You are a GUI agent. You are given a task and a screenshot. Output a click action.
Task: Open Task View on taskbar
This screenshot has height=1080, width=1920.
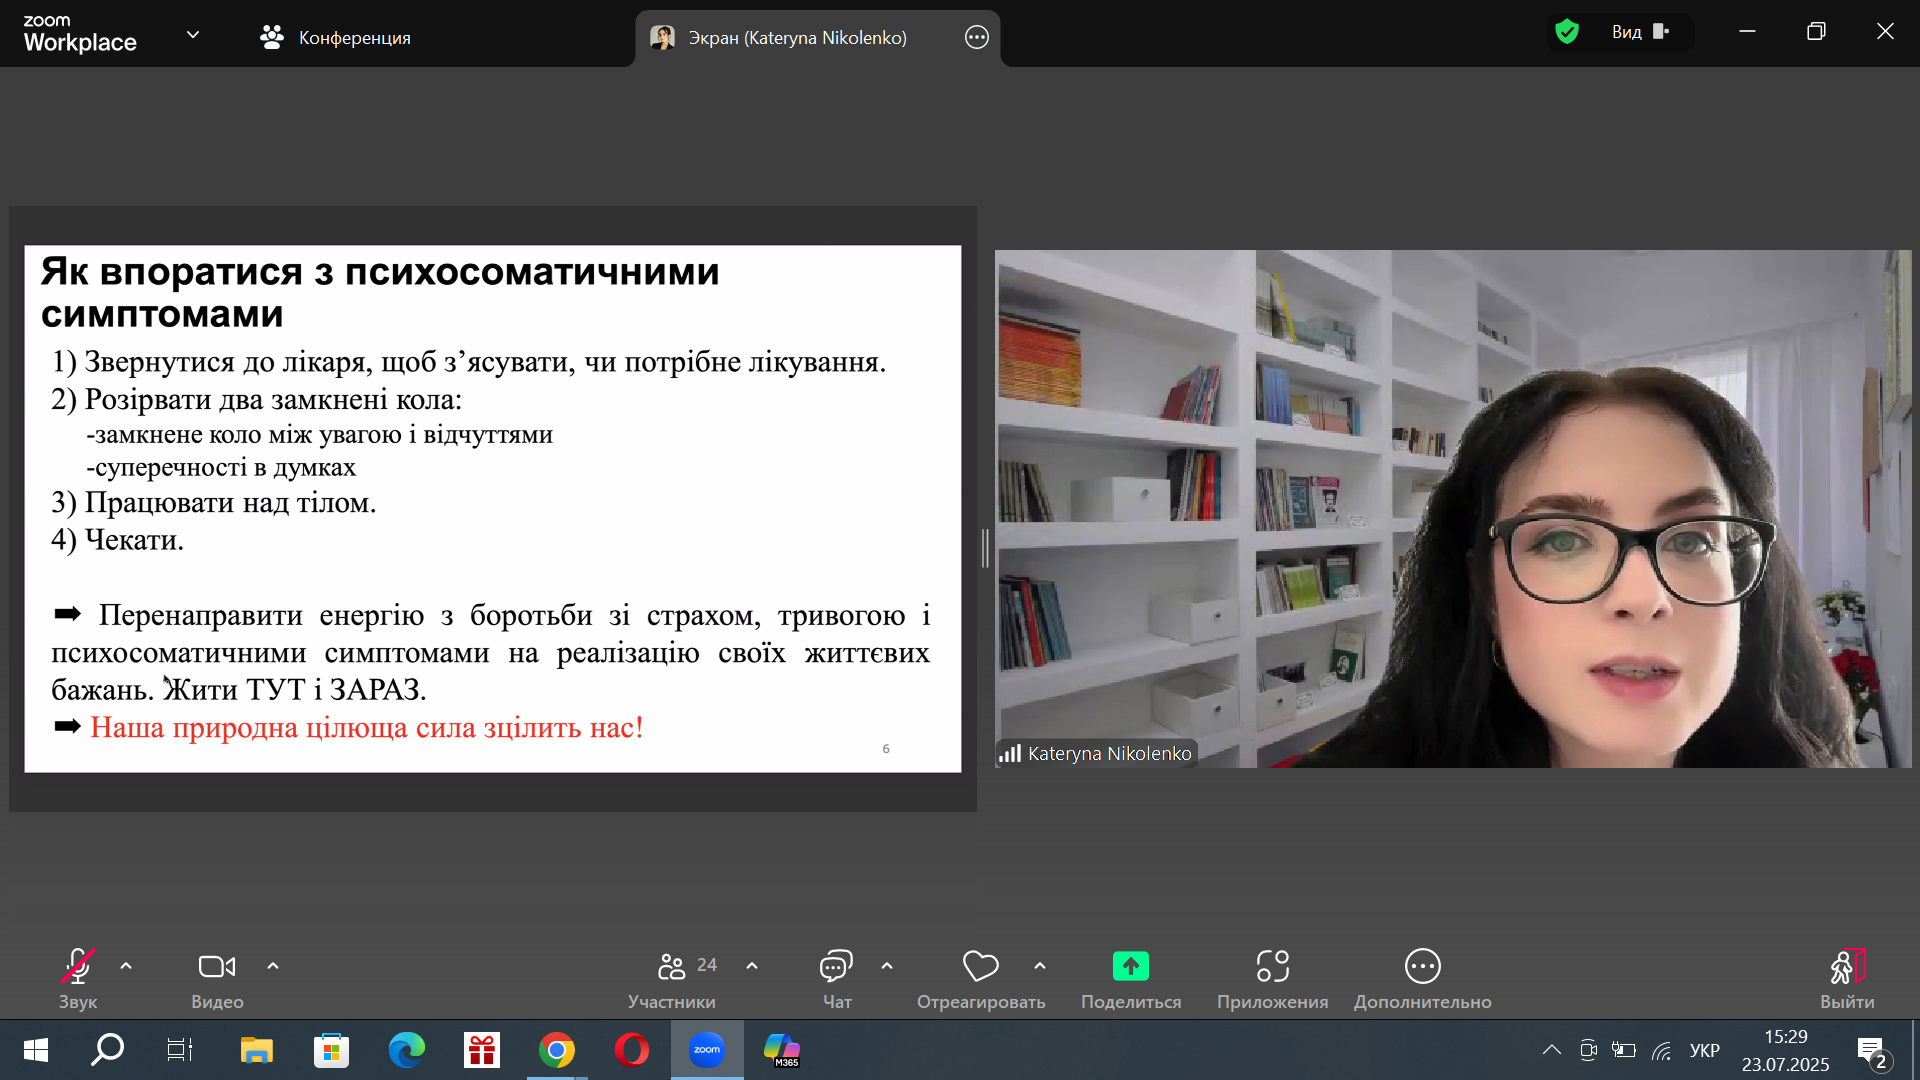coord(180,1050)
